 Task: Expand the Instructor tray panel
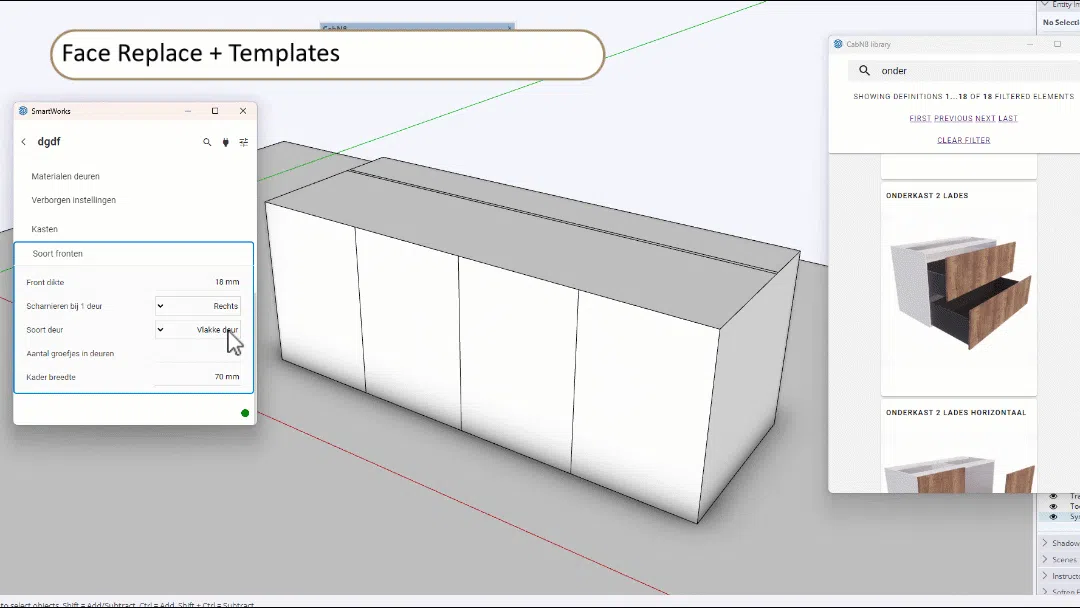point(1045,576)
